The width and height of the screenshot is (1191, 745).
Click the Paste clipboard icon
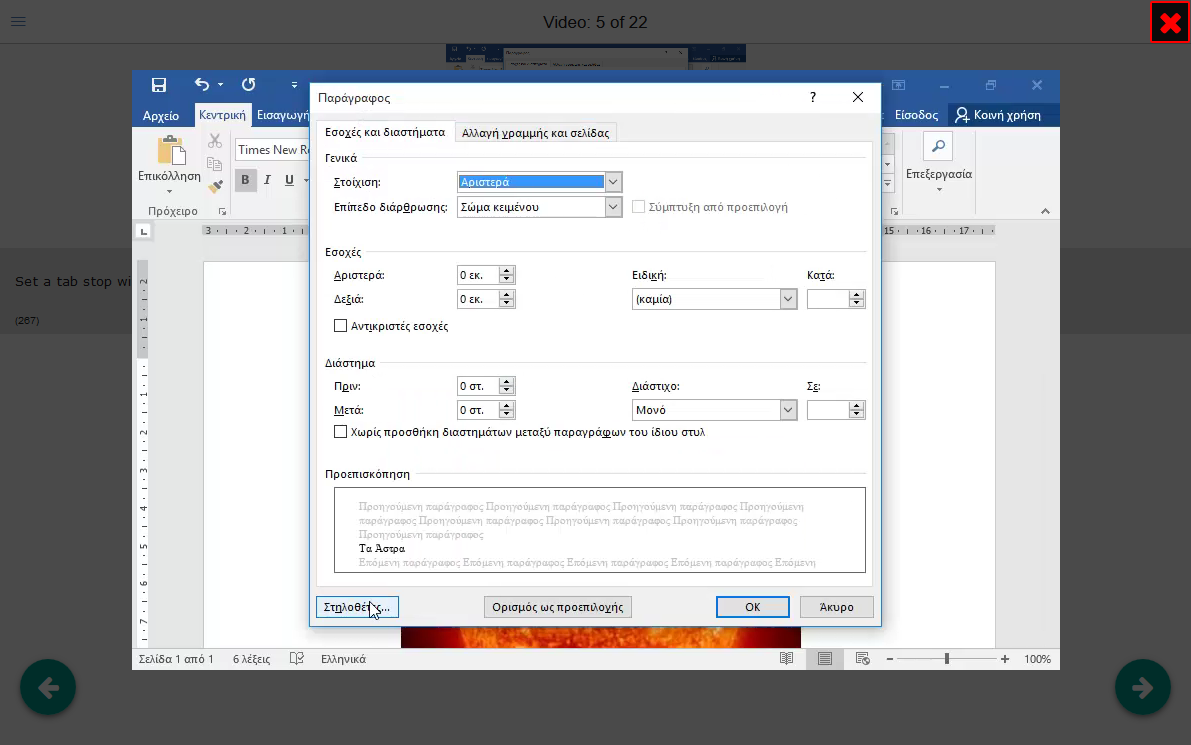(x=171, y=153)
